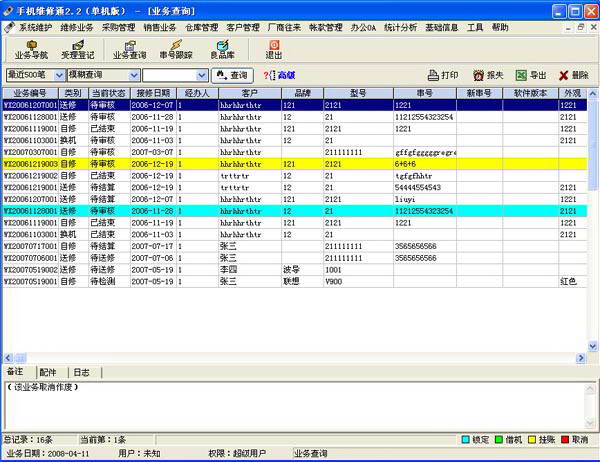
Task: Select the 串号跟踪 tracking toolbar icon
Action: point(177,49)
